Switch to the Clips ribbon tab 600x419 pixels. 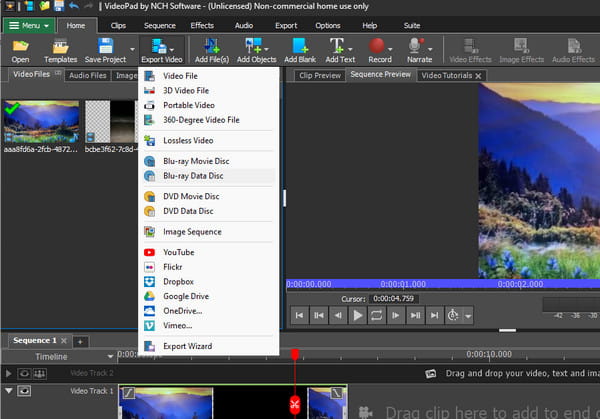pyautogui.click(x=118, y=26)
